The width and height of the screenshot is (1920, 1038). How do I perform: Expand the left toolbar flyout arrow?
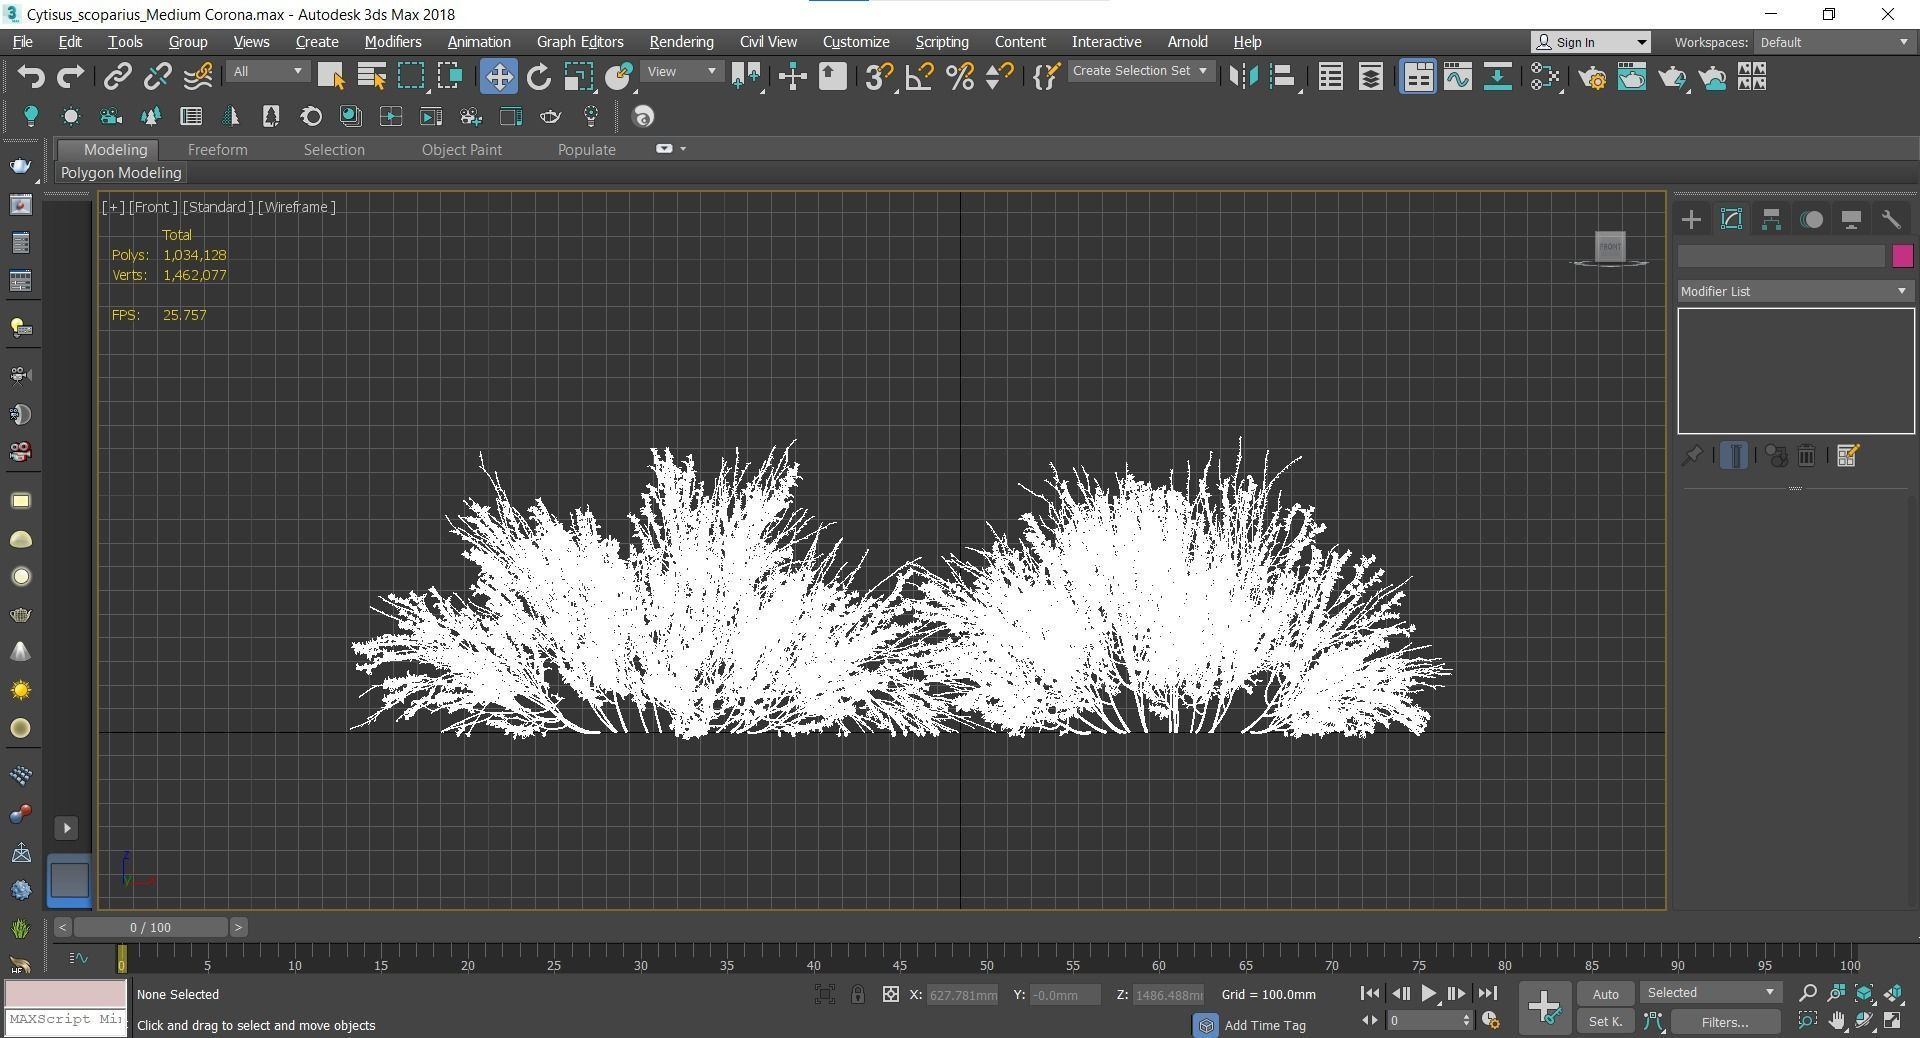(67, 828)
